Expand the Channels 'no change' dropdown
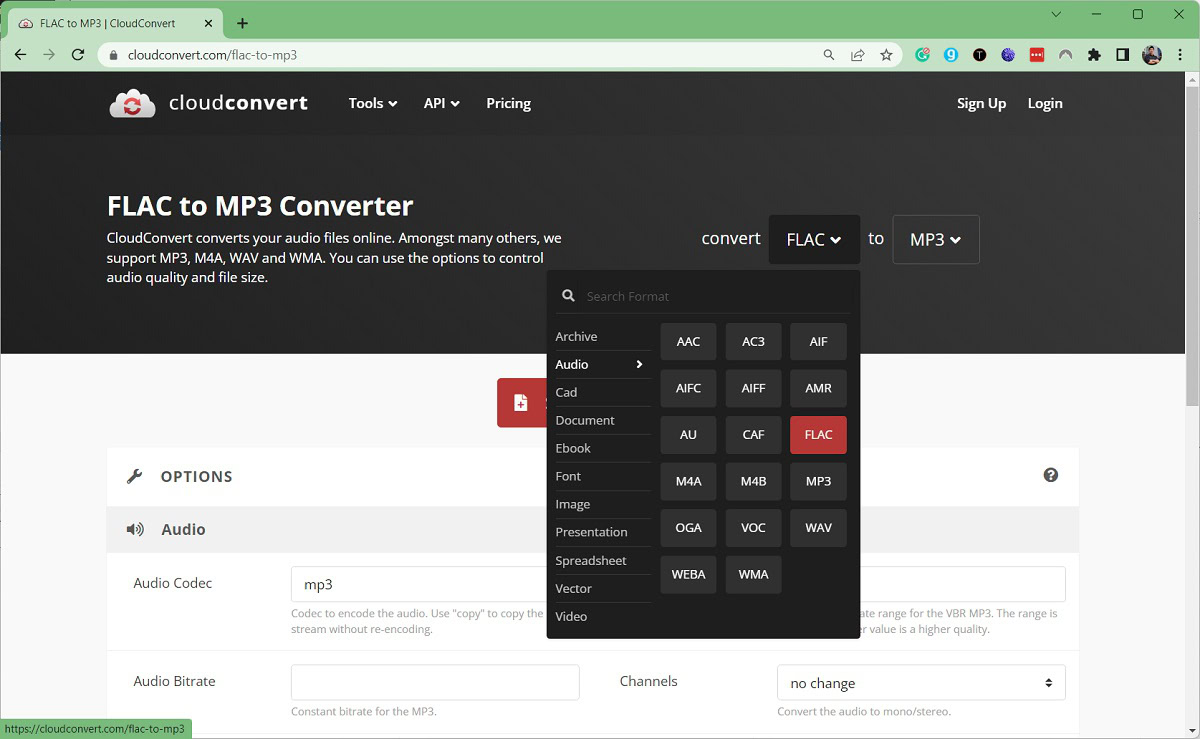 pos(920,683)
